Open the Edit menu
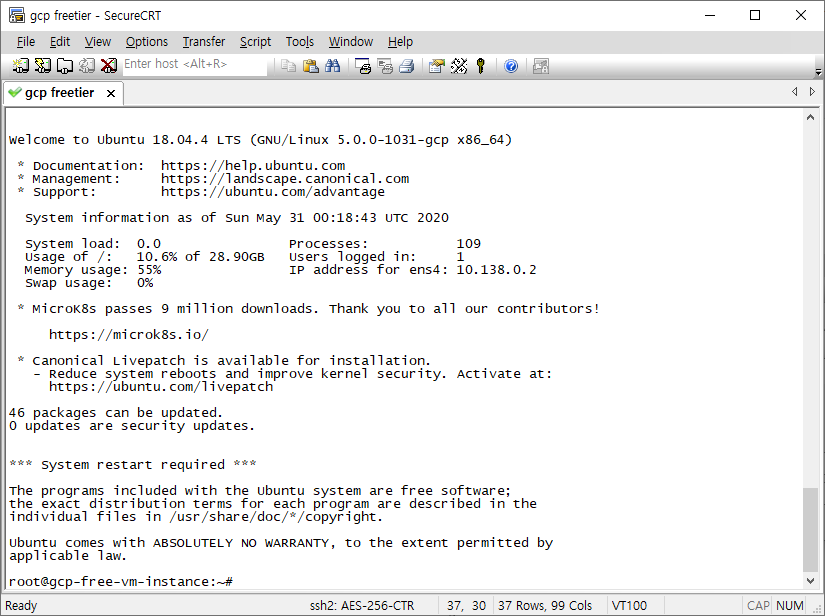 60,42
